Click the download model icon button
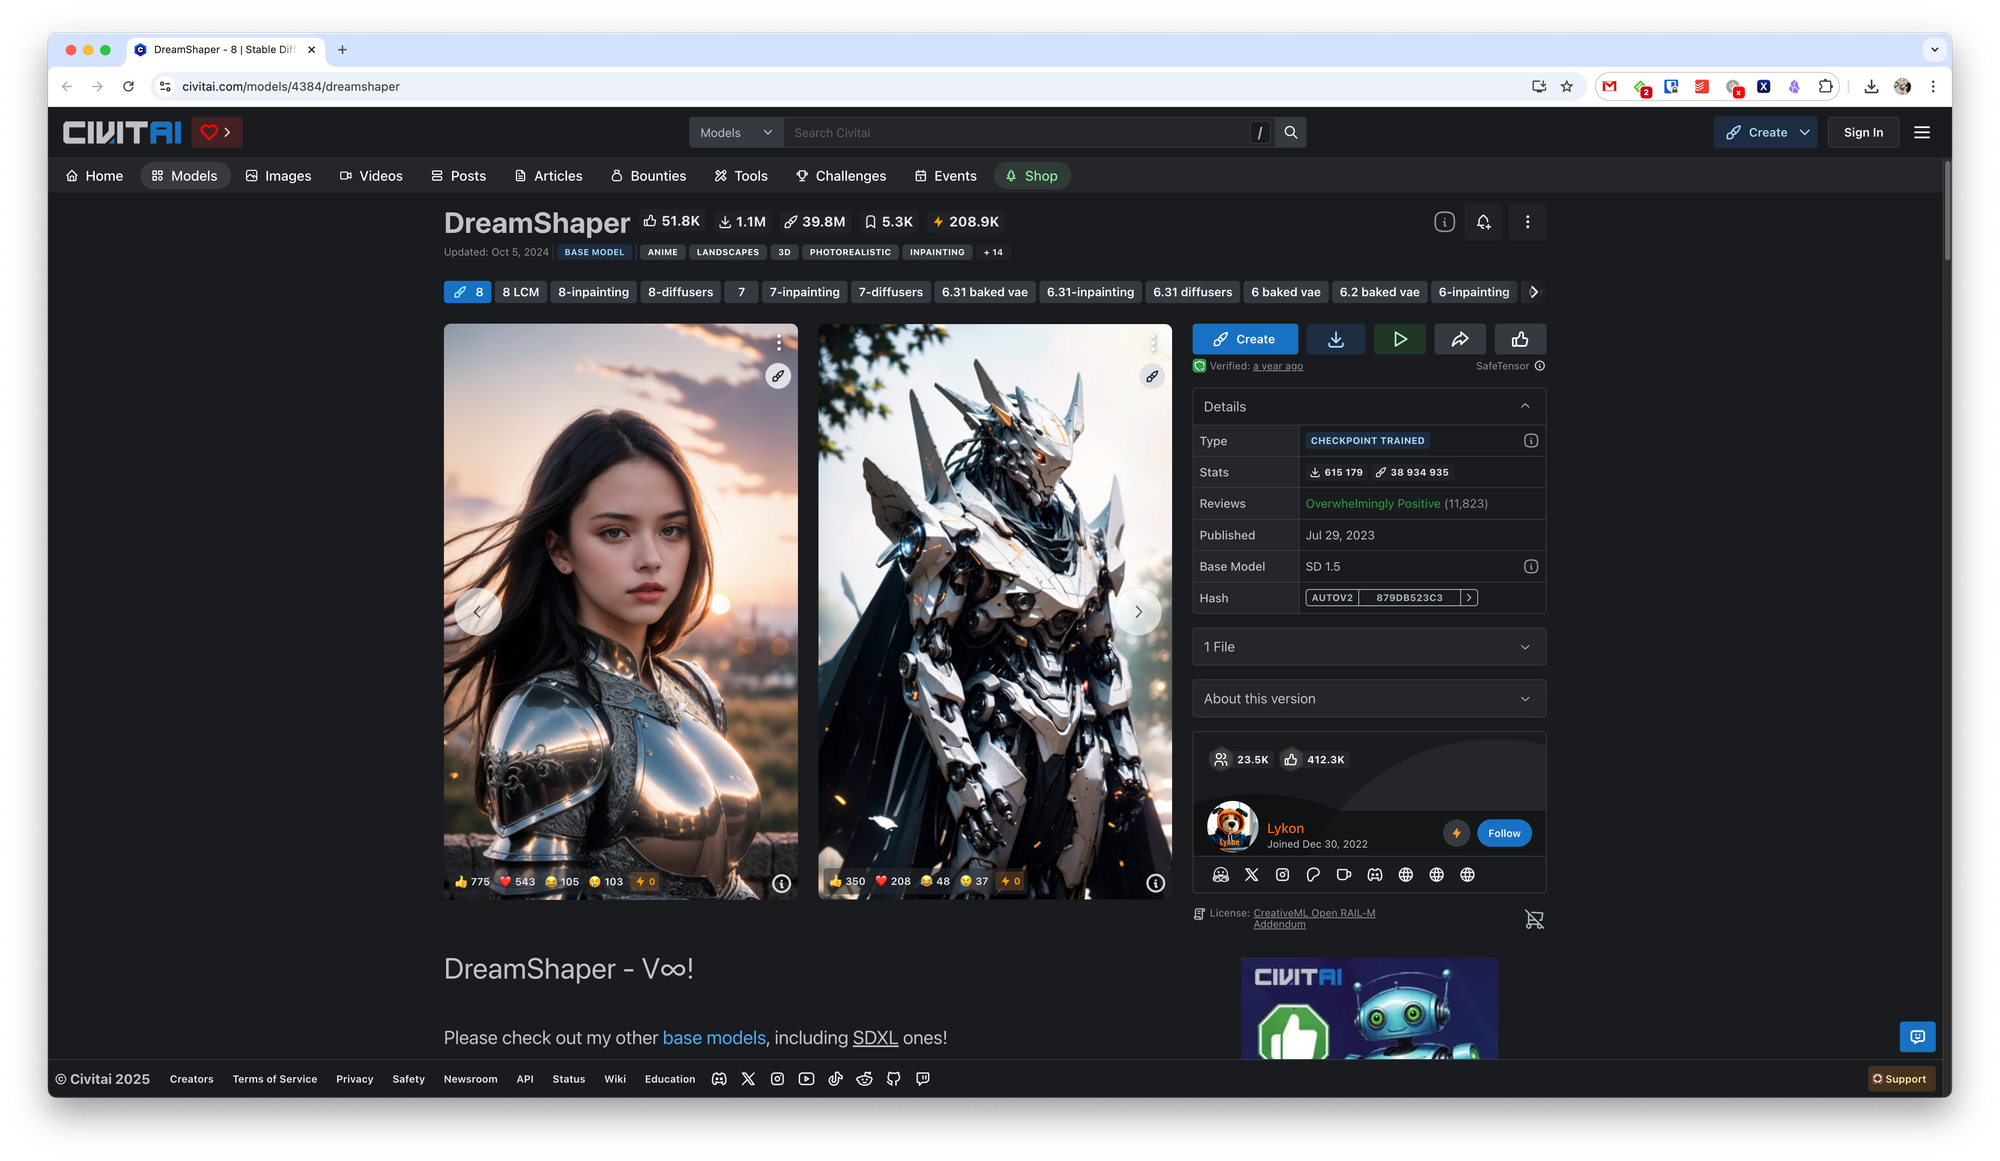 [x=1335, y=339]
